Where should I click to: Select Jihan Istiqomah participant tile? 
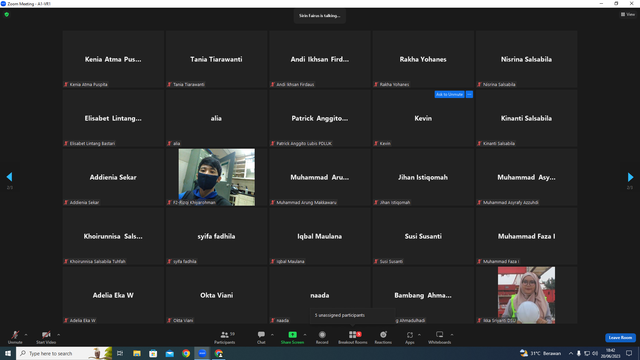click(423, 177)
